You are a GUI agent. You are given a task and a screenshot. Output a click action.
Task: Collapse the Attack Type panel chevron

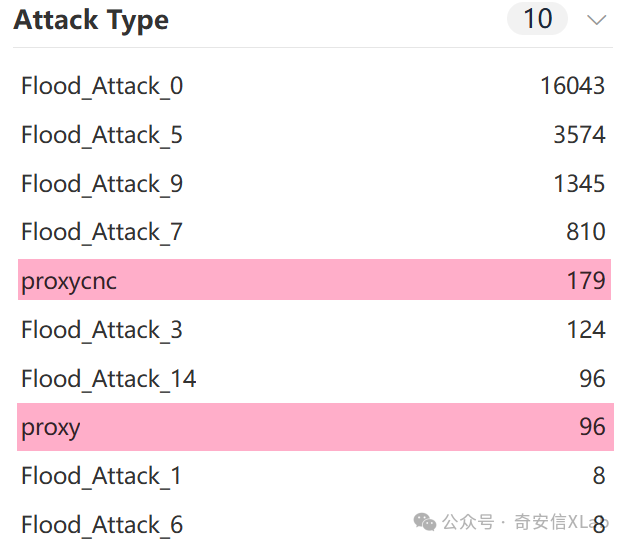click(x=596, y=20)
